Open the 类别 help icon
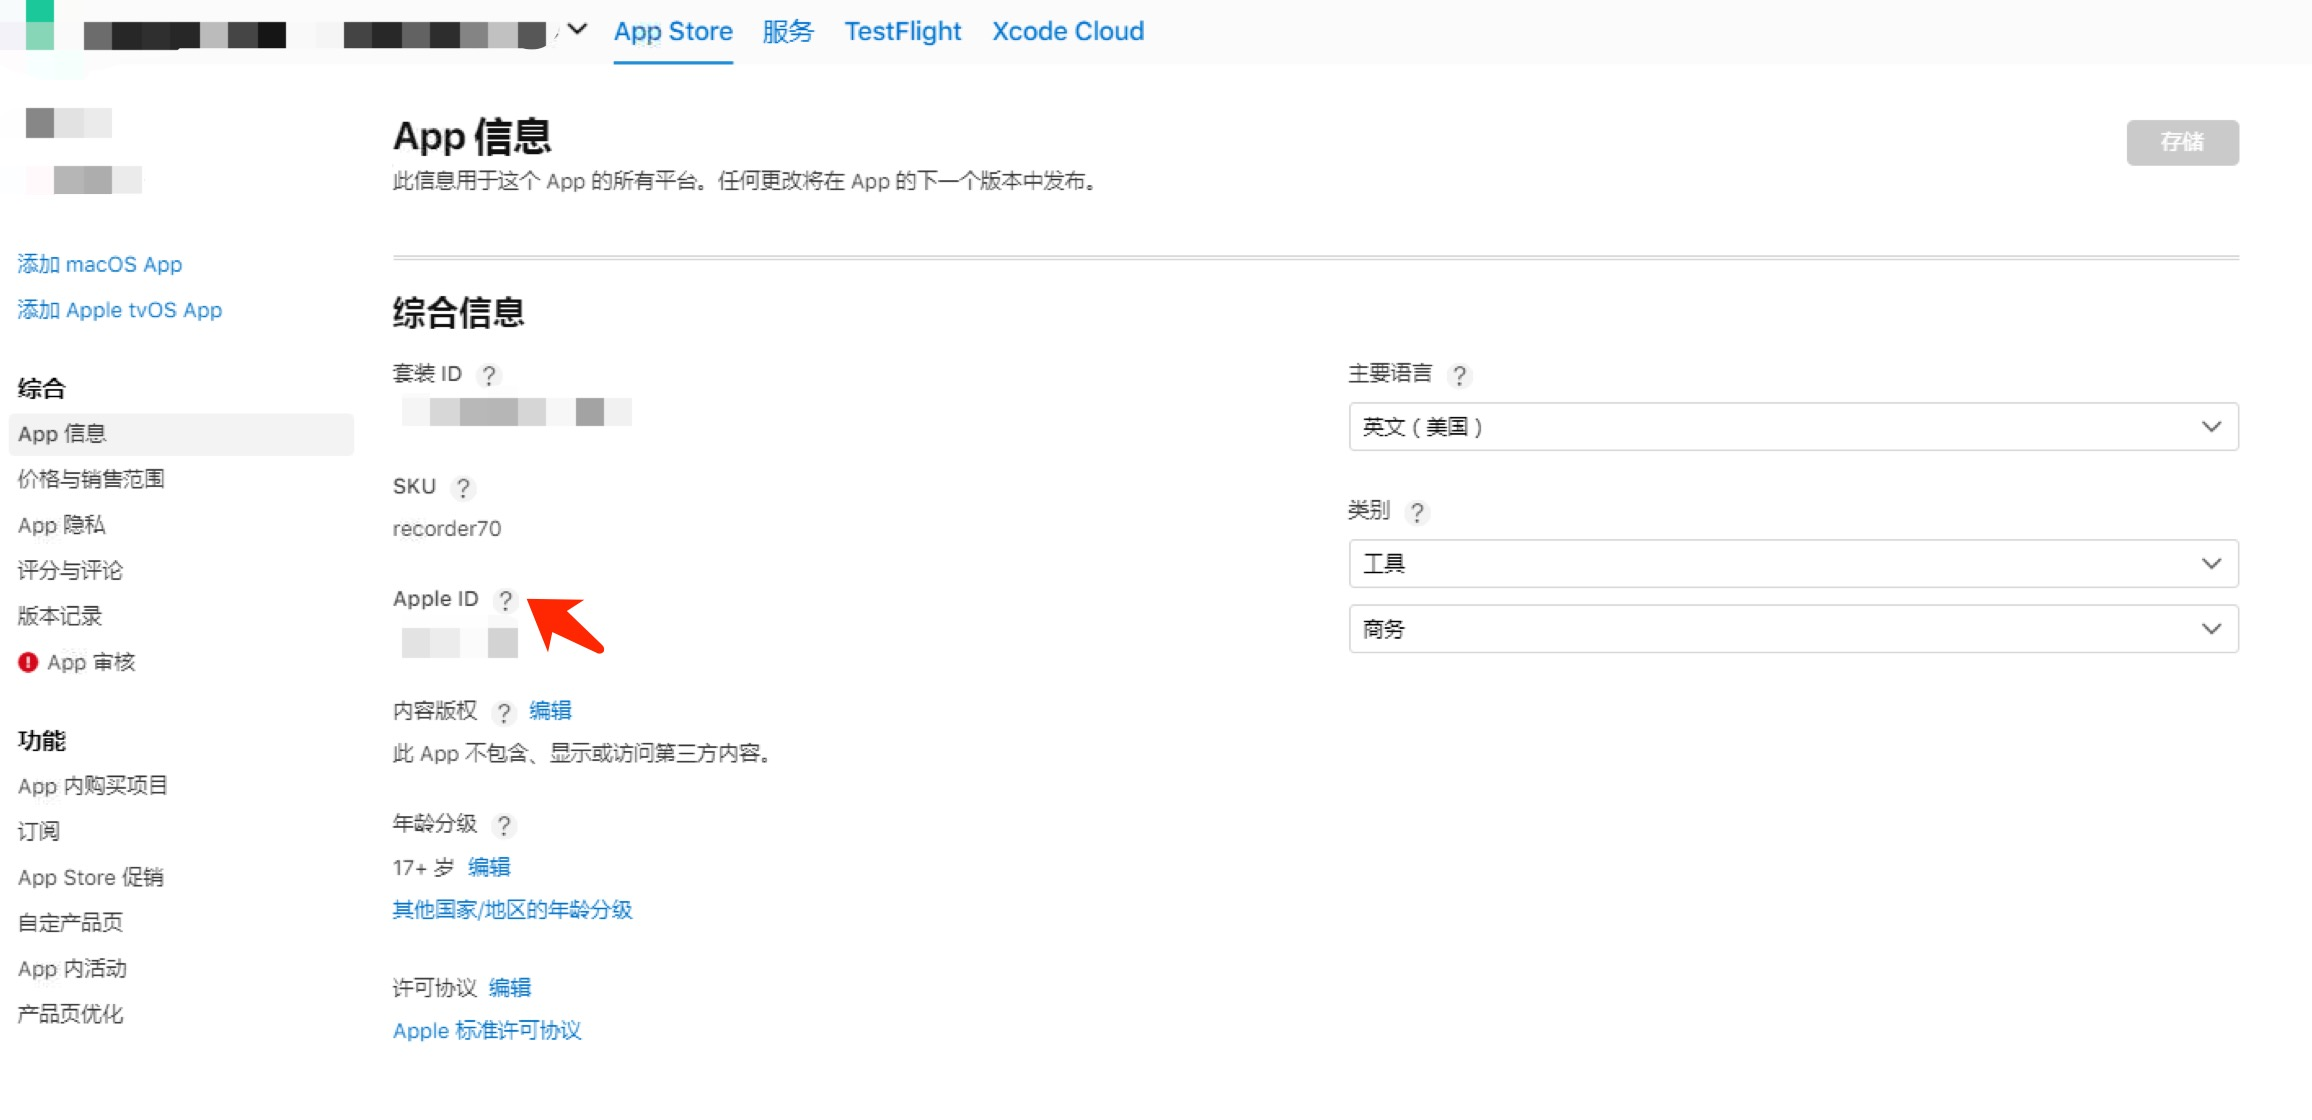The height and width of the screenshot is (1120, 2312). click(1420, 512)
